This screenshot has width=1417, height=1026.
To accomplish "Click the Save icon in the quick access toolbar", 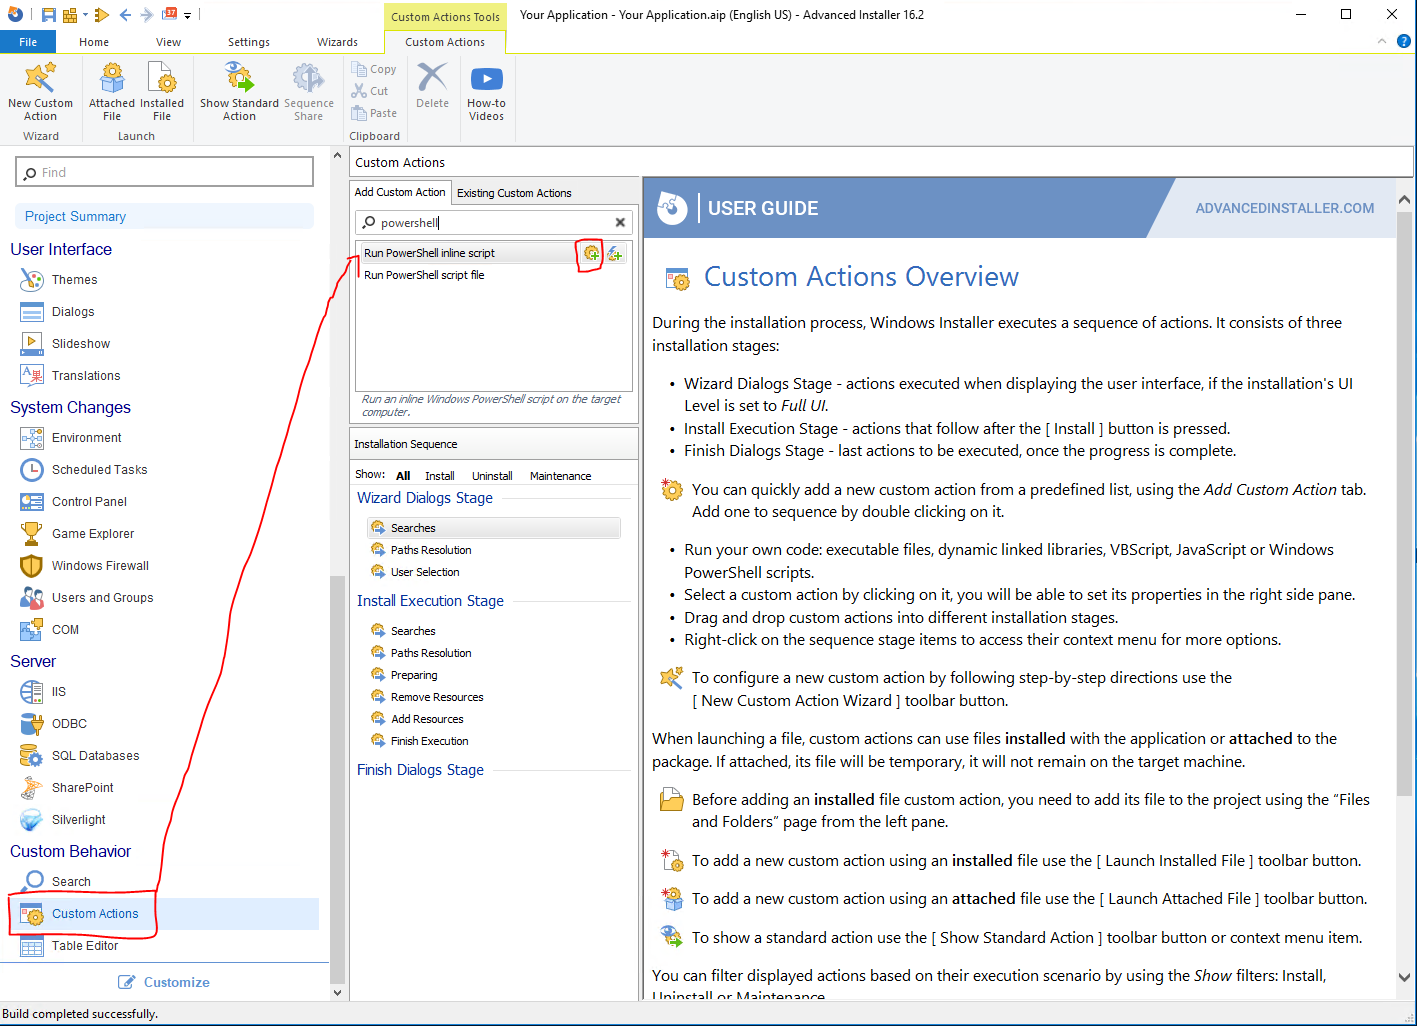I will tap(48, 15).
